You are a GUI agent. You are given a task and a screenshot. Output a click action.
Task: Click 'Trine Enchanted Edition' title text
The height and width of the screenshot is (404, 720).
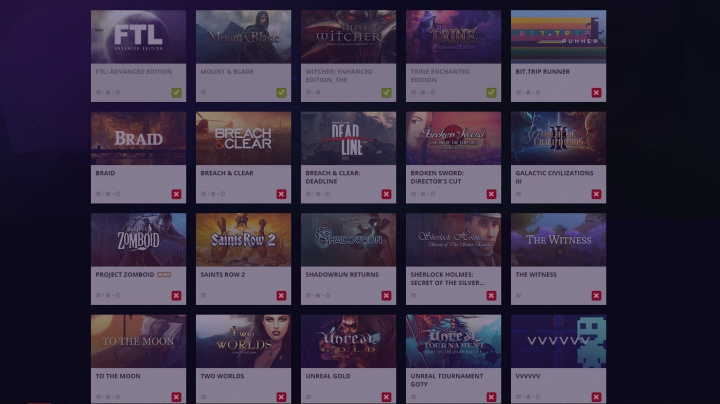(x=440, y=76)
